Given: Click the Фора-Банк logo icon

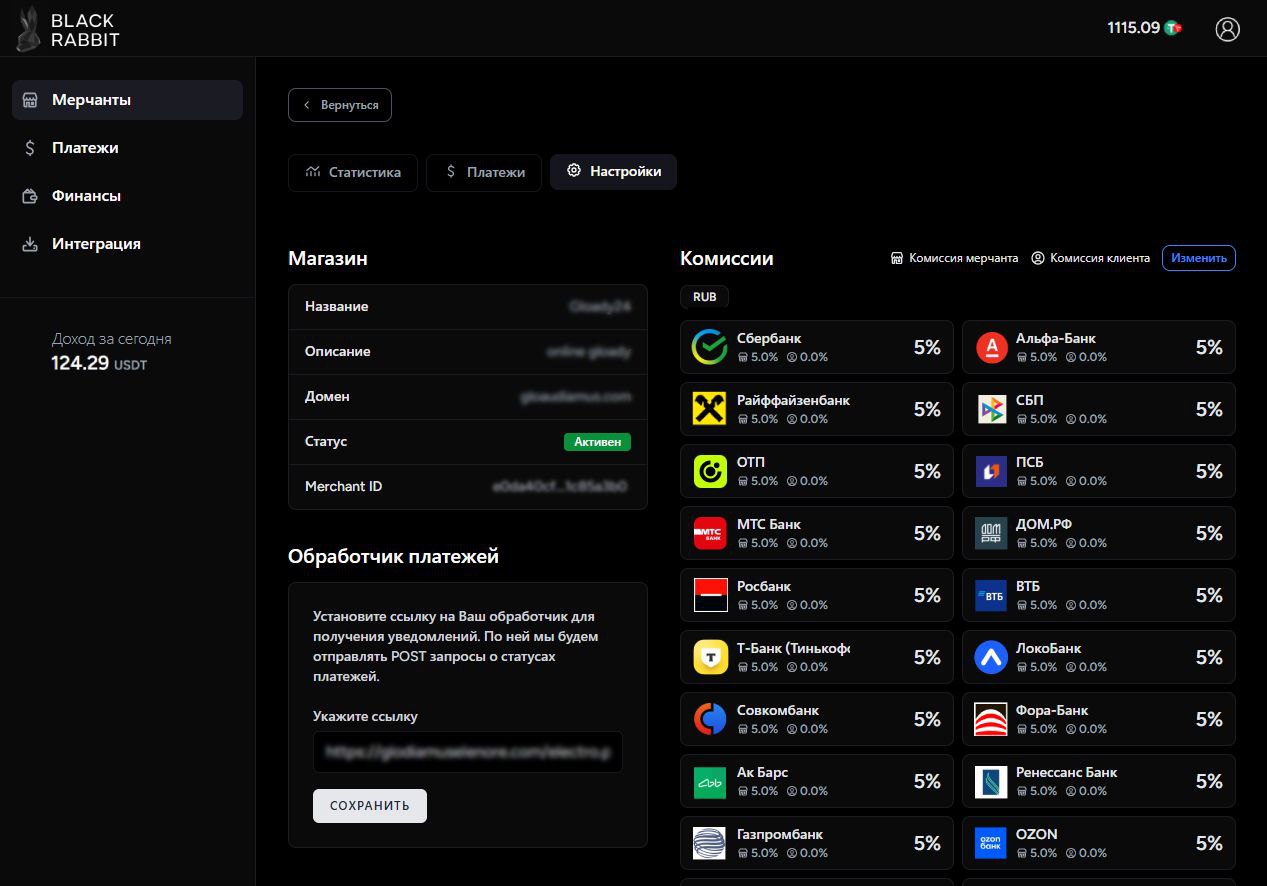Looking at the screenshot, I should tap(991, 719).
